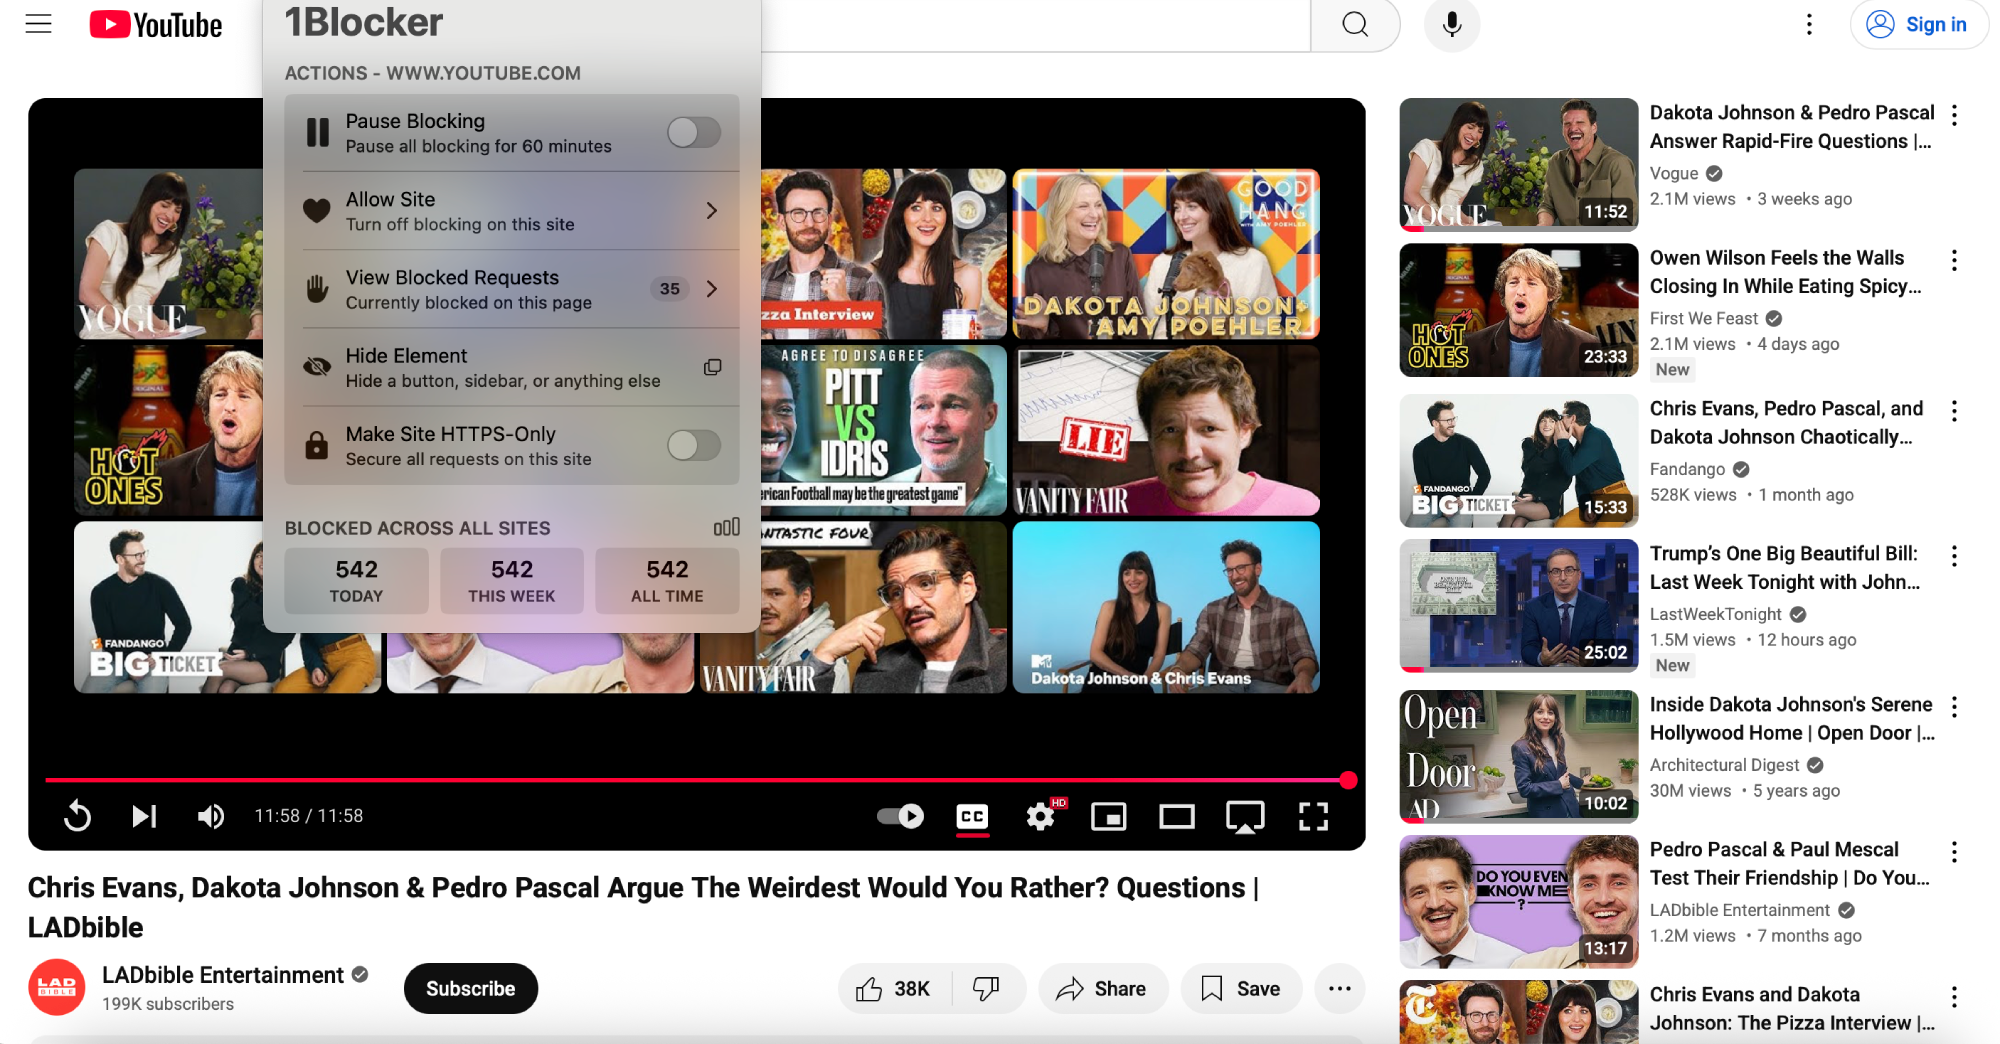Viewport: 2000px width, 1044px height.
Task: Open Pedro Pascal Vanity Fair LIE end-screen video
Action: pyautogui.click(x=1166, y=430)
